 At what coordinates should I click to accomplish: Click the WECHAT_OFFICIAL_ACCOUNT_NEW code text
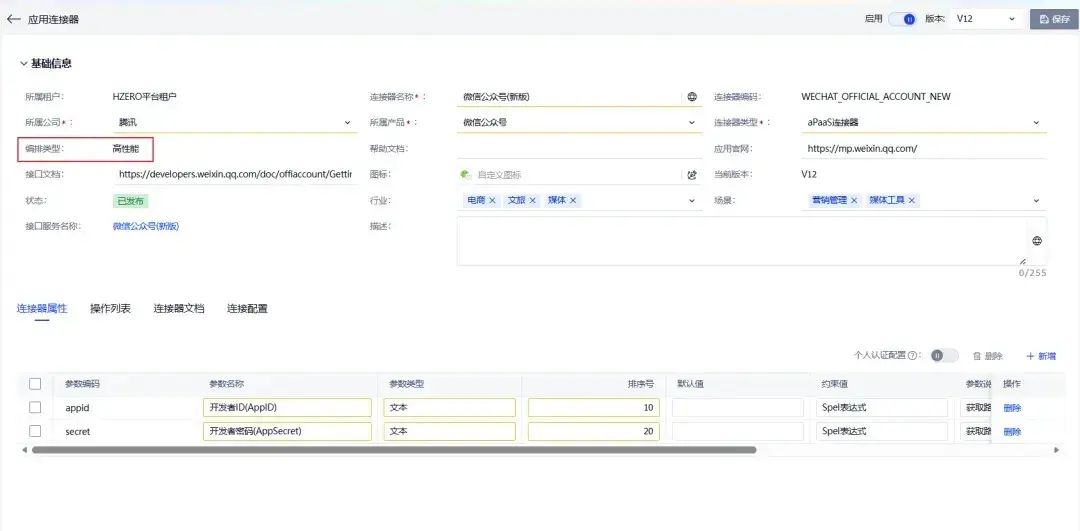click(x=876, y=97)
